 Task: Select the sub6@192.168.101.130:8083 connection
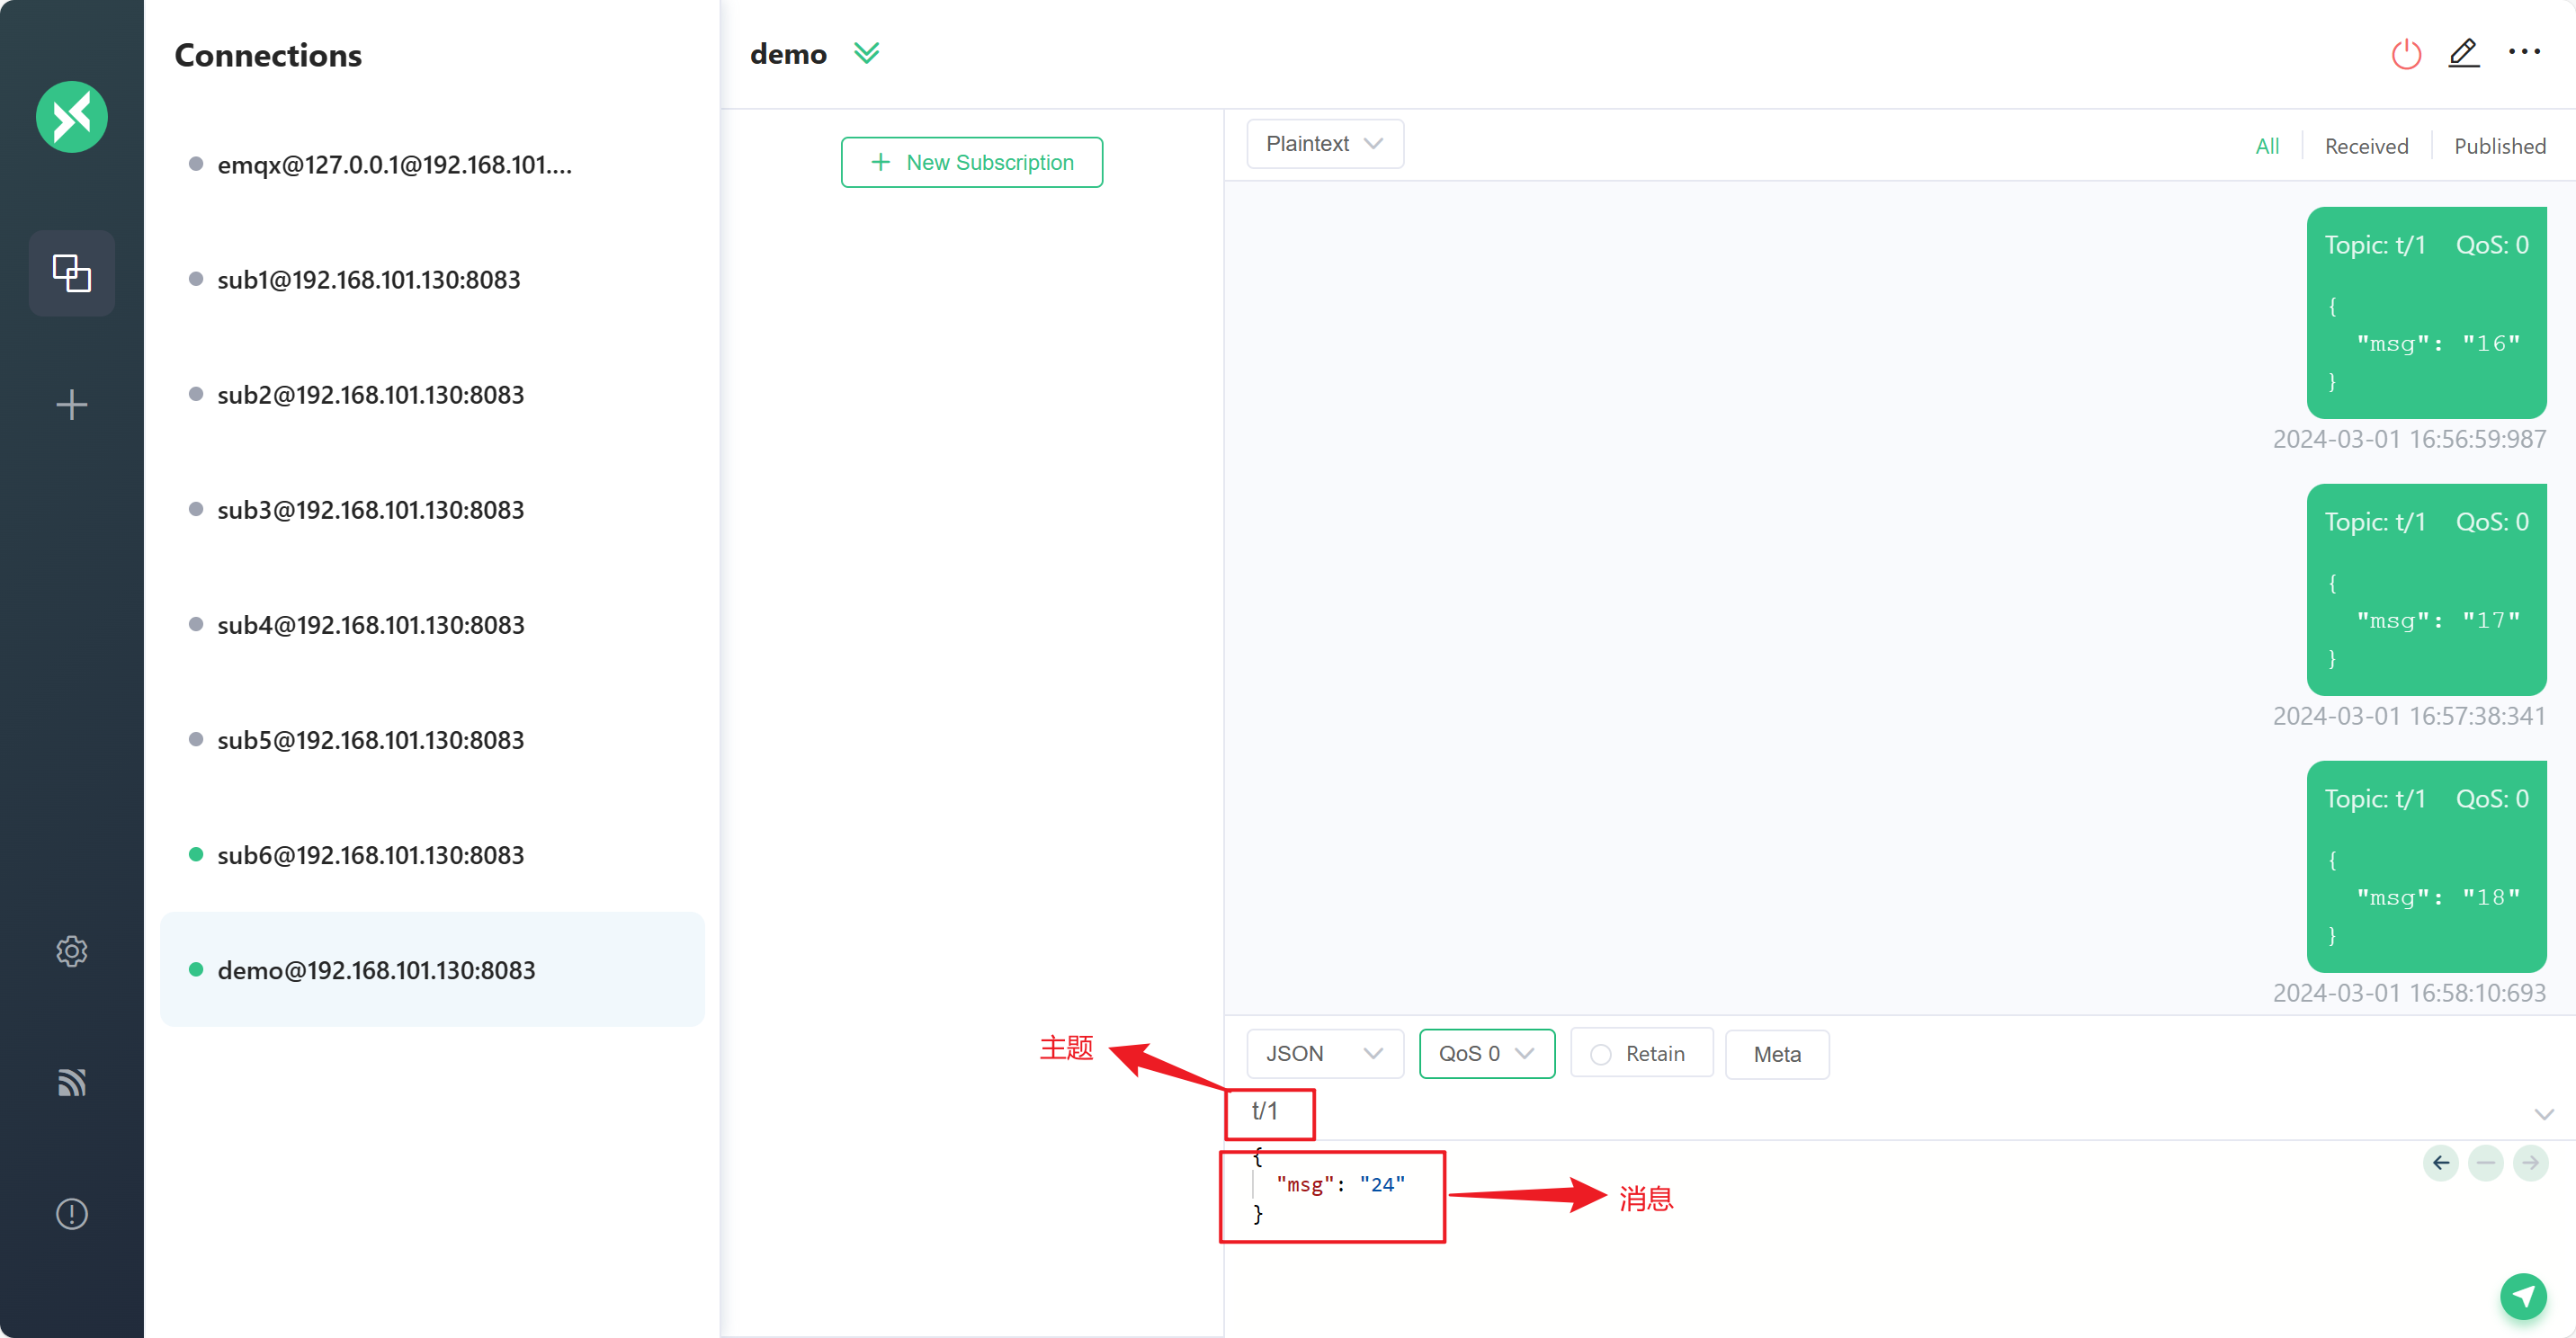370,855
